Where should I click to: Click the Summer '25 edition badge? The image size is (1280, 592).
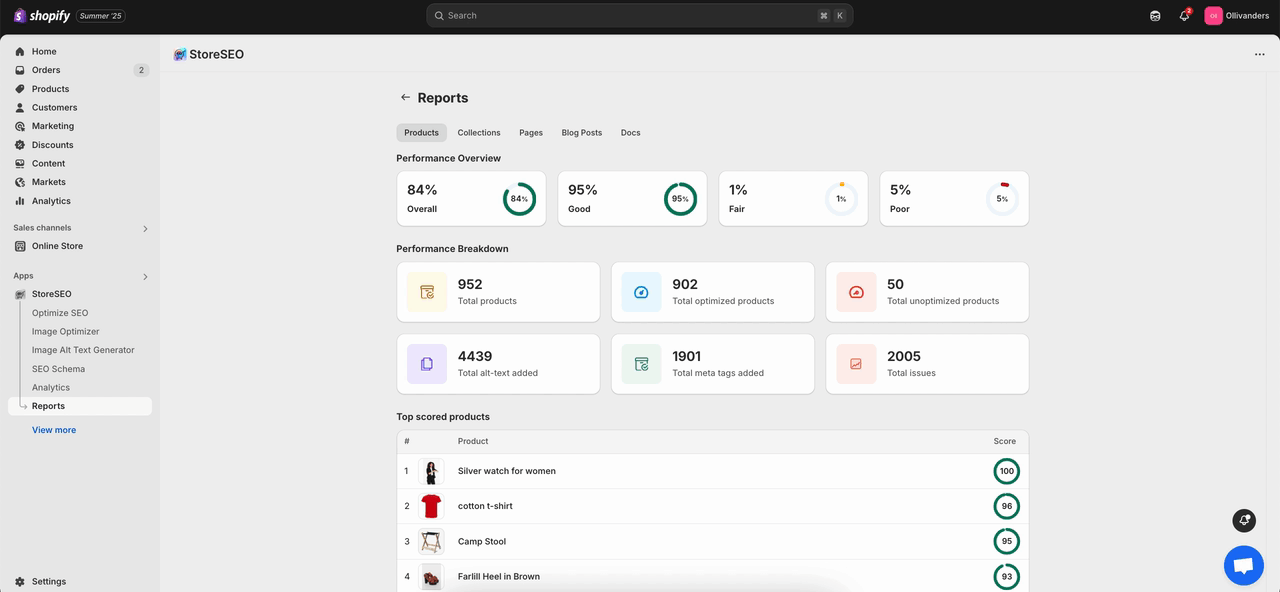click(101, 16)
